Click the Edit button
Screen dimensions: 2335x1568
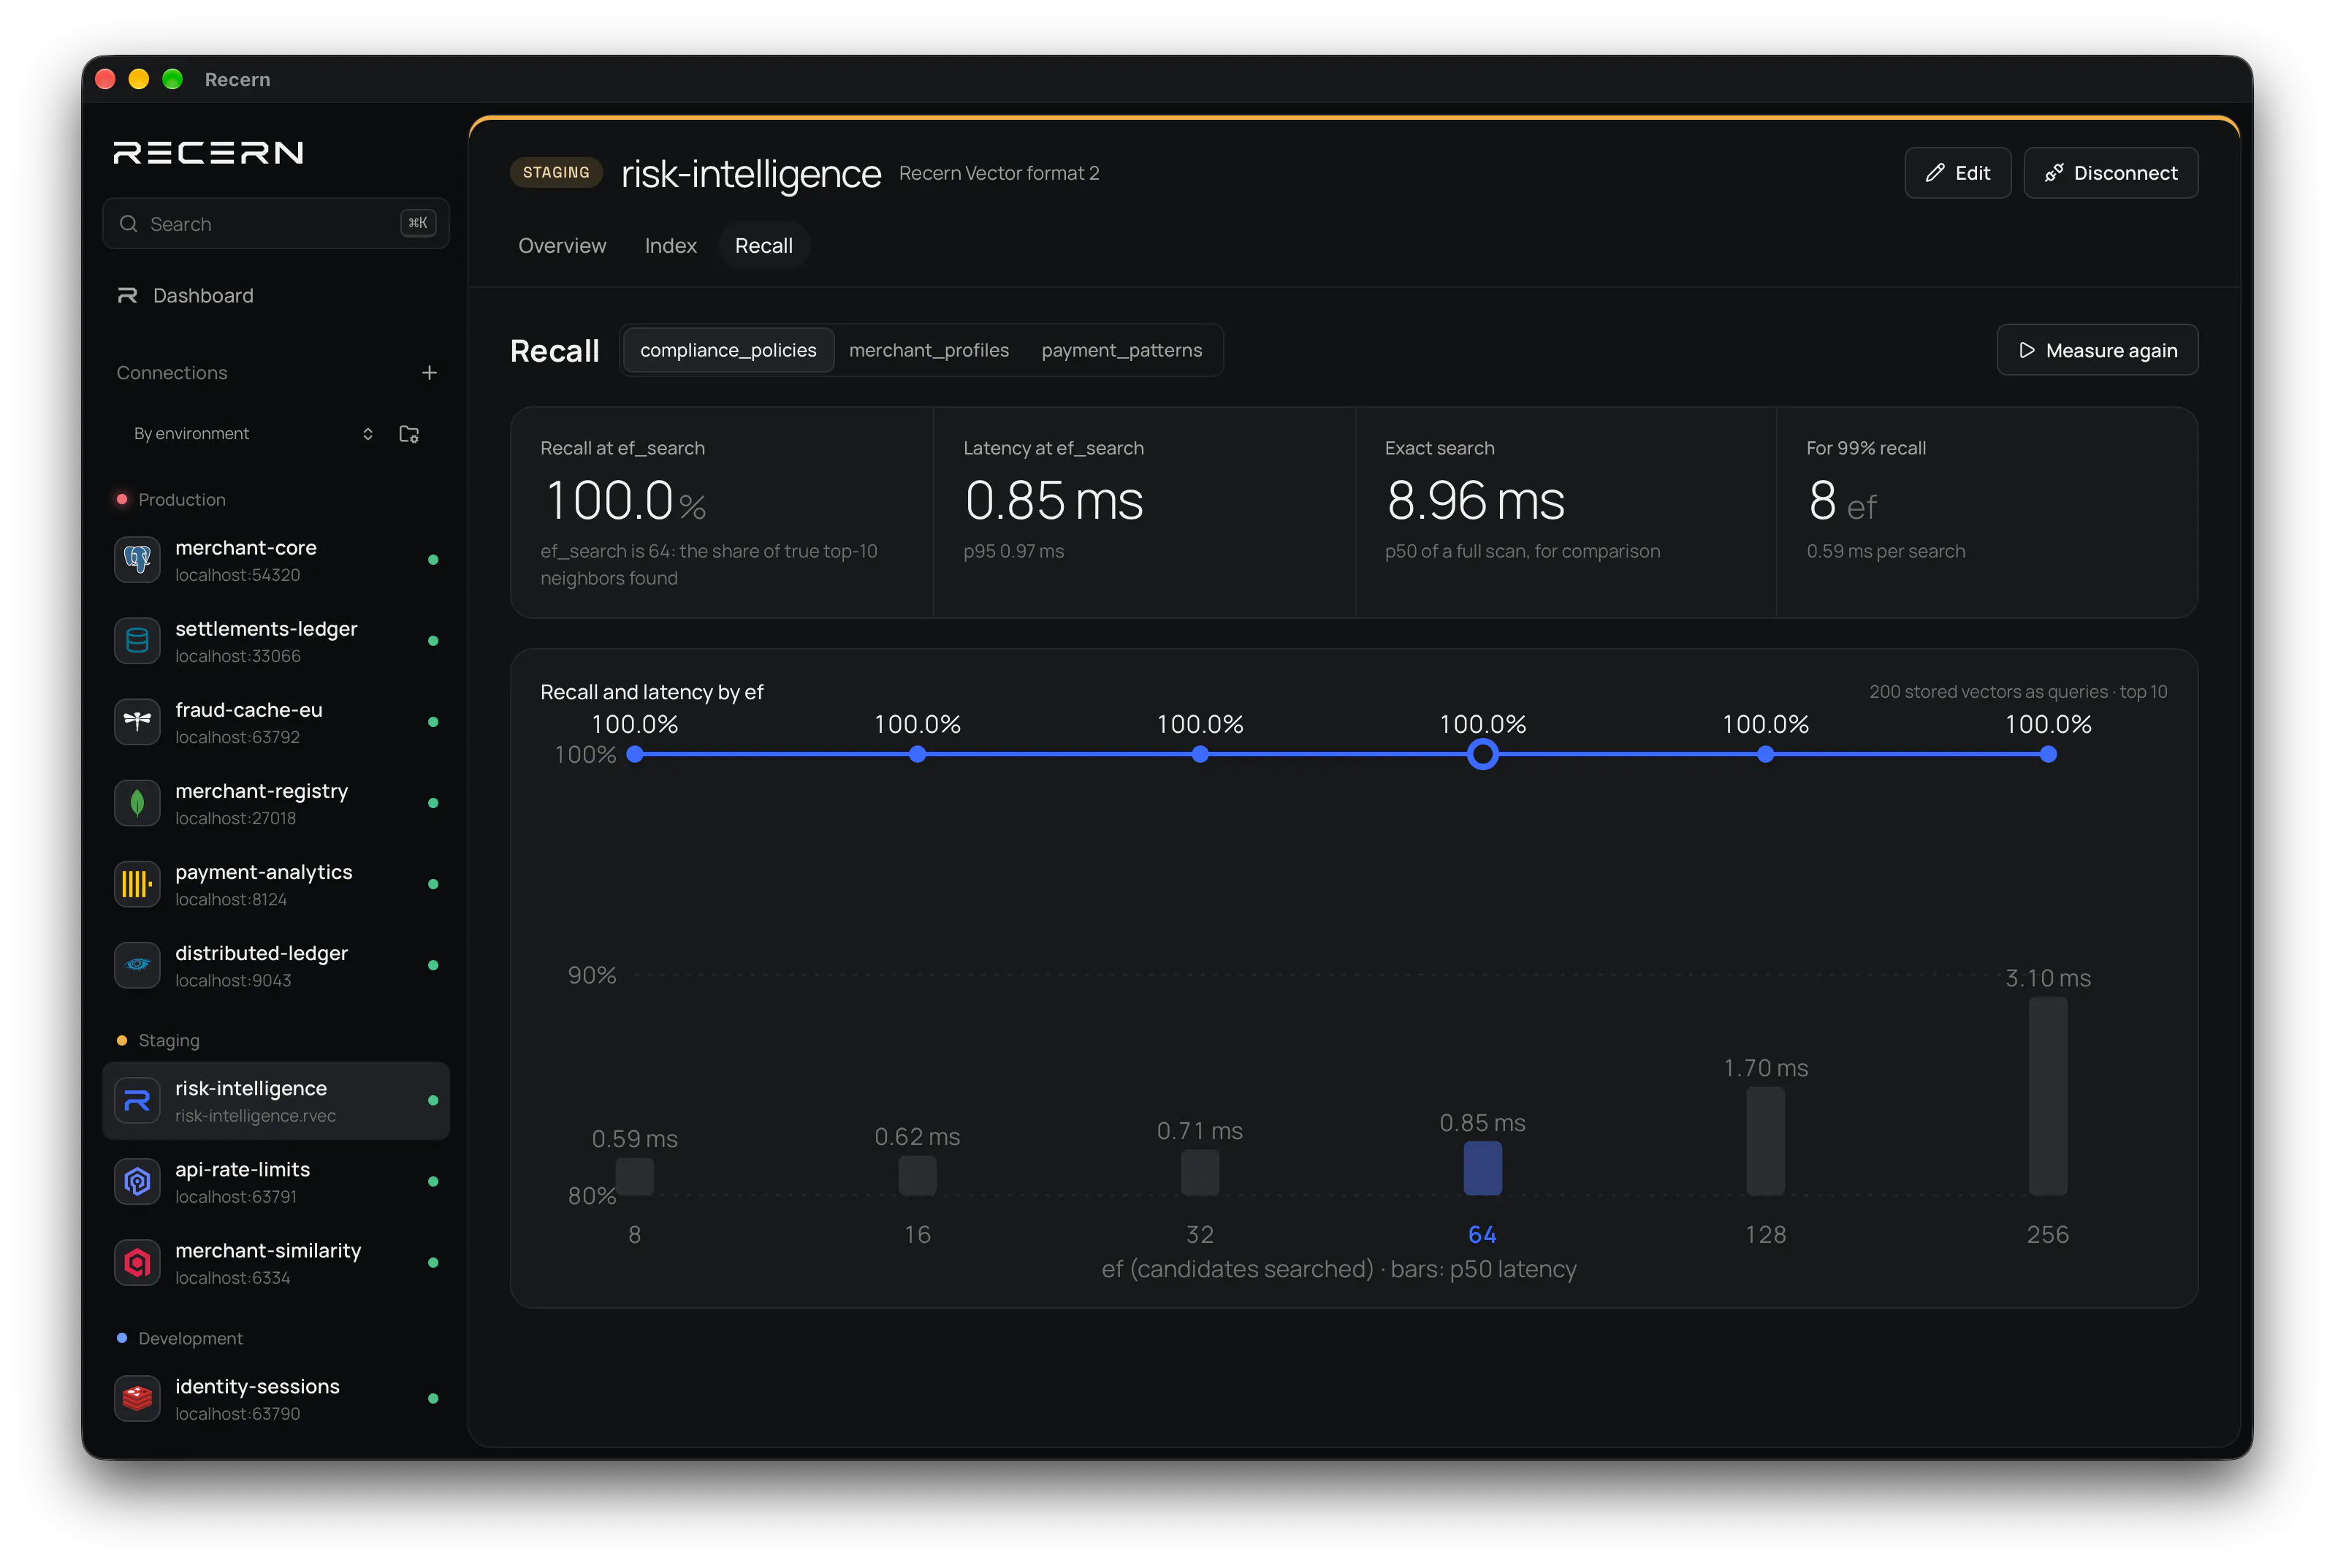tap(1957, 173)
